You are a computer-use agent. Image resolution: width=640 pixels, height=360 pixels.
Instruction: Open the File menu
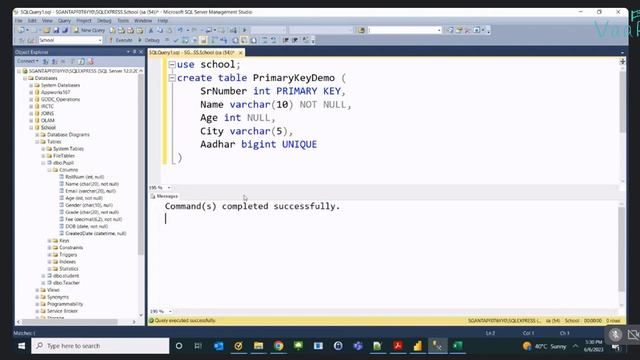(19, 20)
